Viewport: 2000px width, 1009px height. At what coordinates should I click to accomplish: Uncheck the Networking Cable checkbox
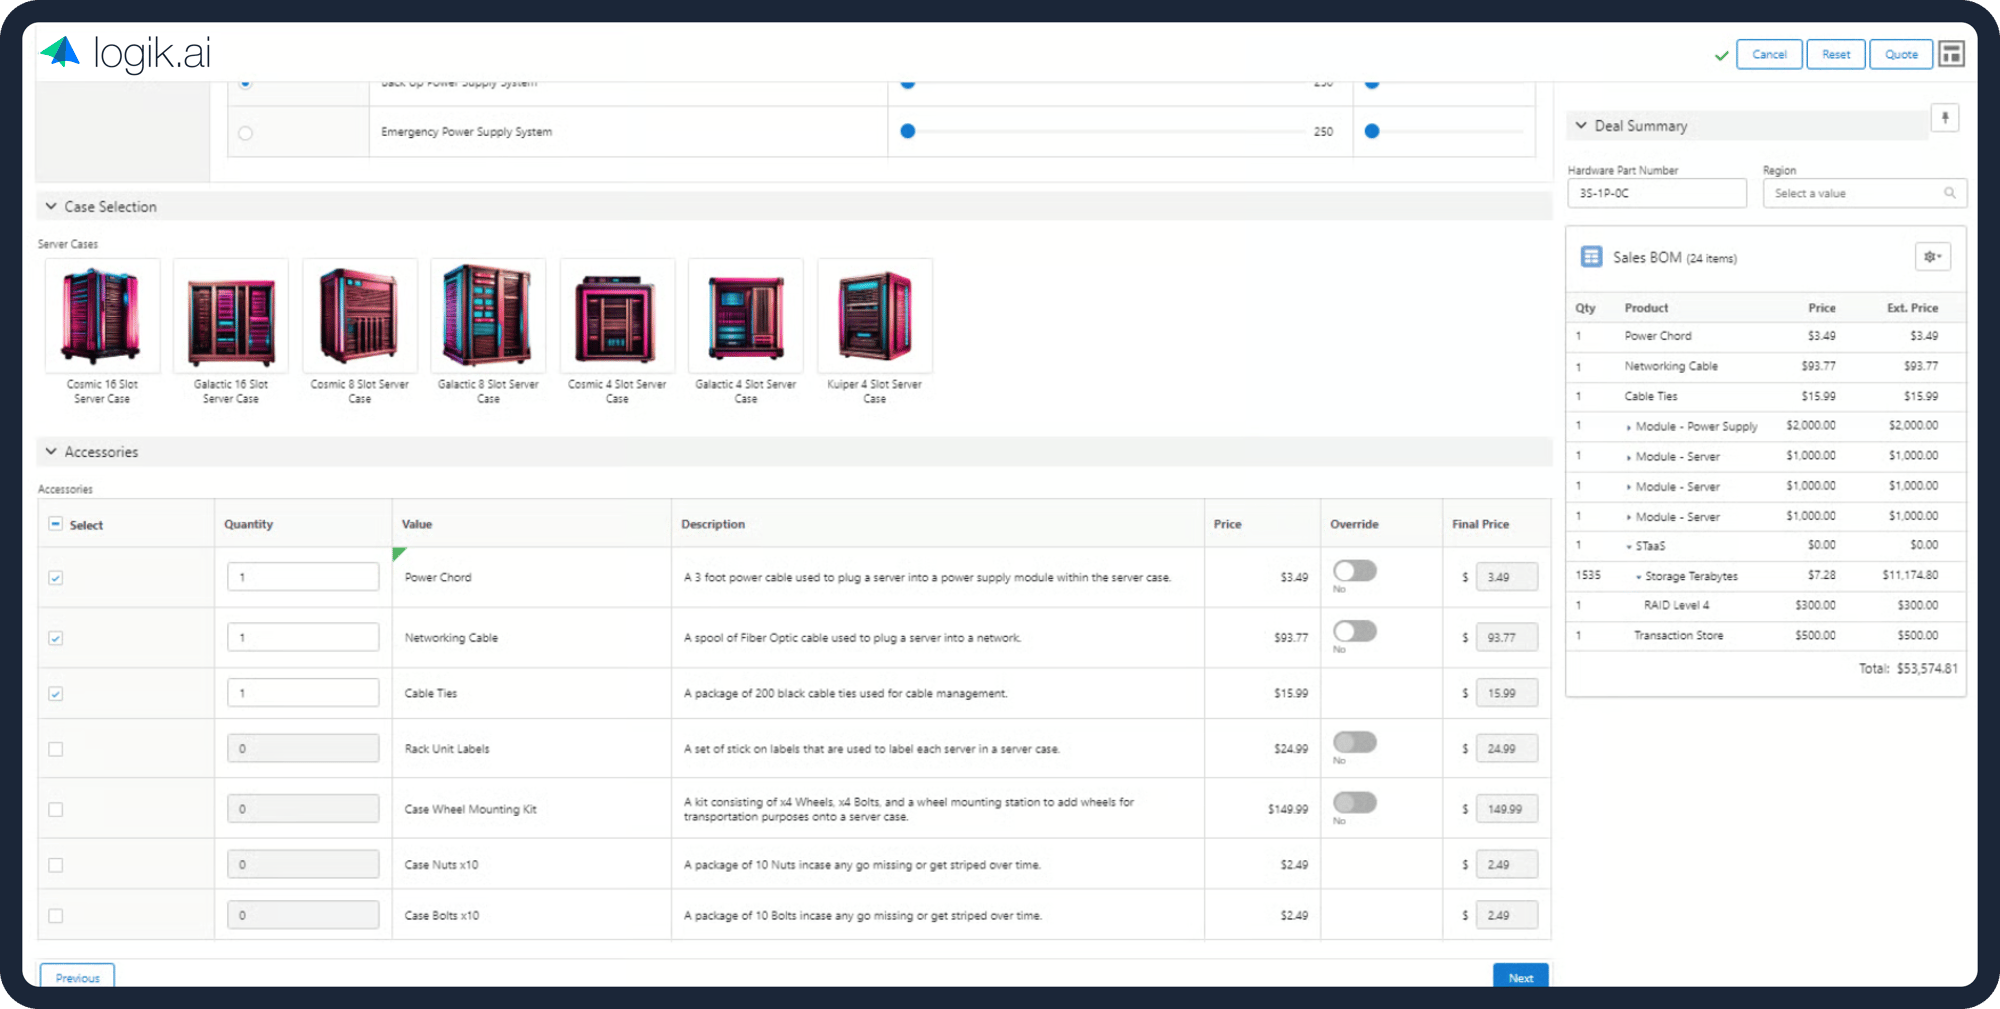(x=56, y=638)
